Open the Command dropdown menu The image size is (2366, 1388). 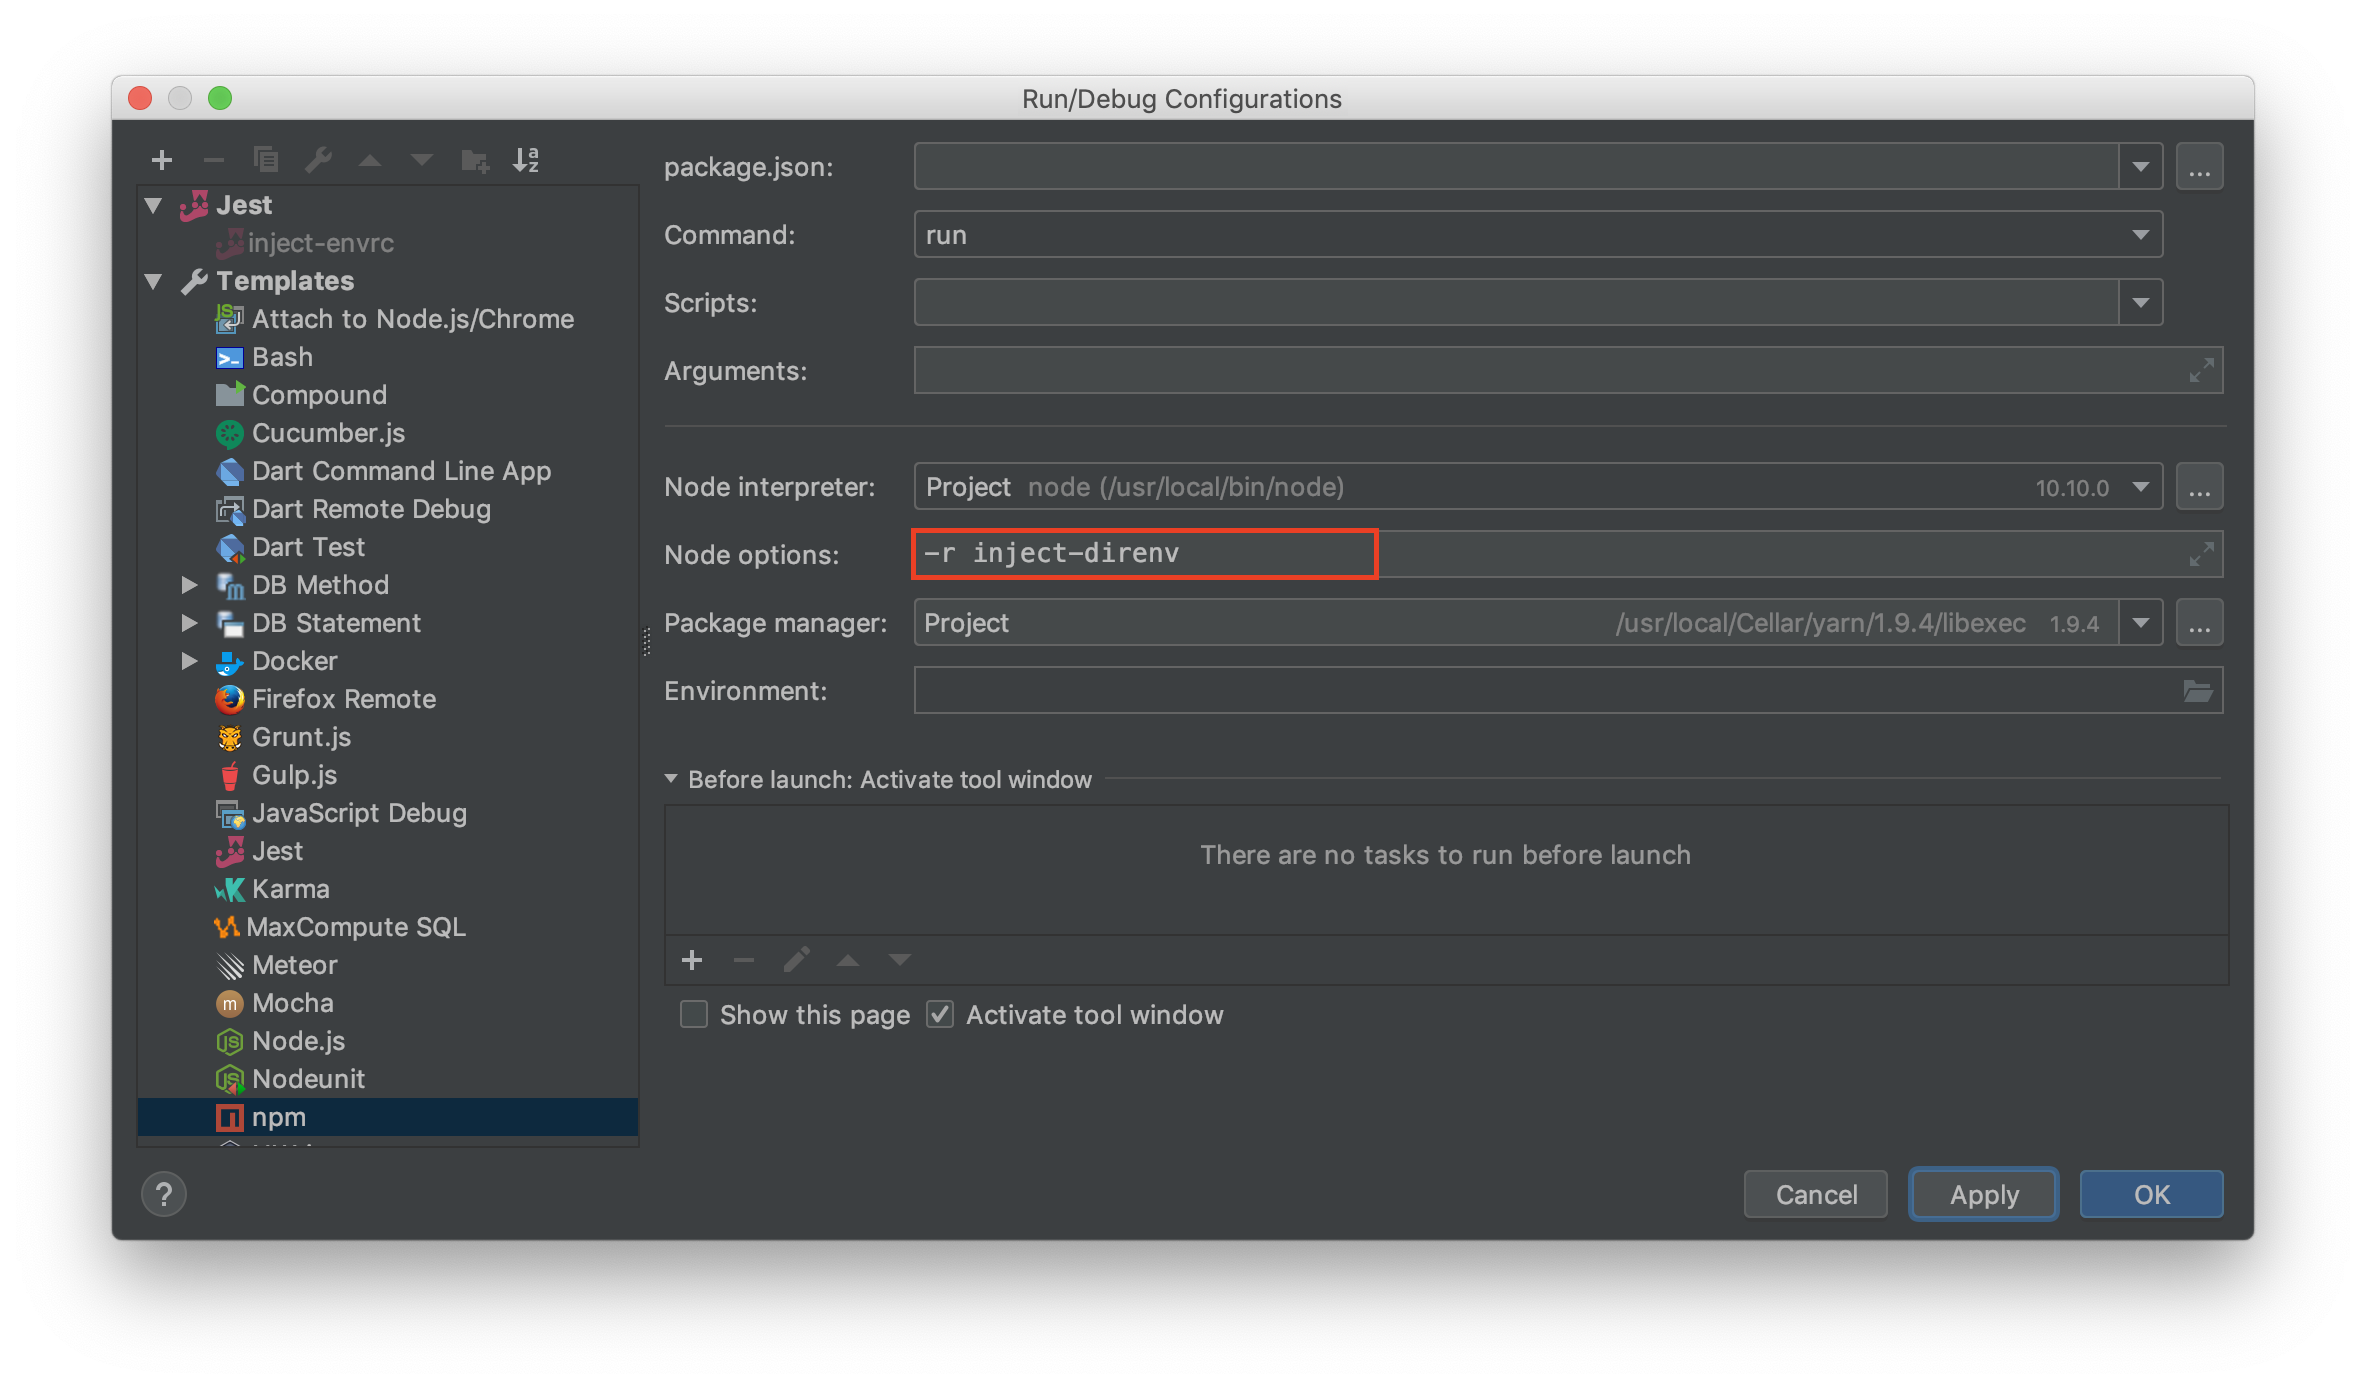(x=2141, y=235)
